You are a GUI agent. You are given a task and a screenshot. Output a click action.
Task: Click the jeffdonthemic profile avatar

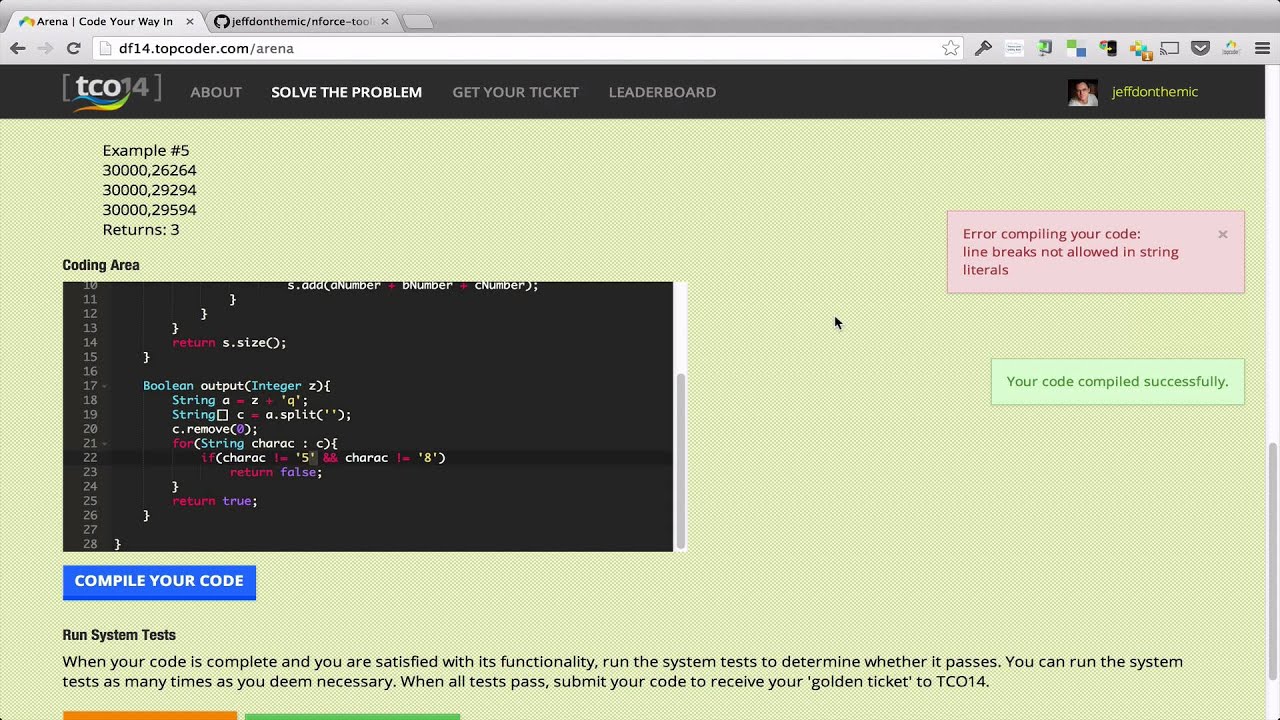point(1082,92)
